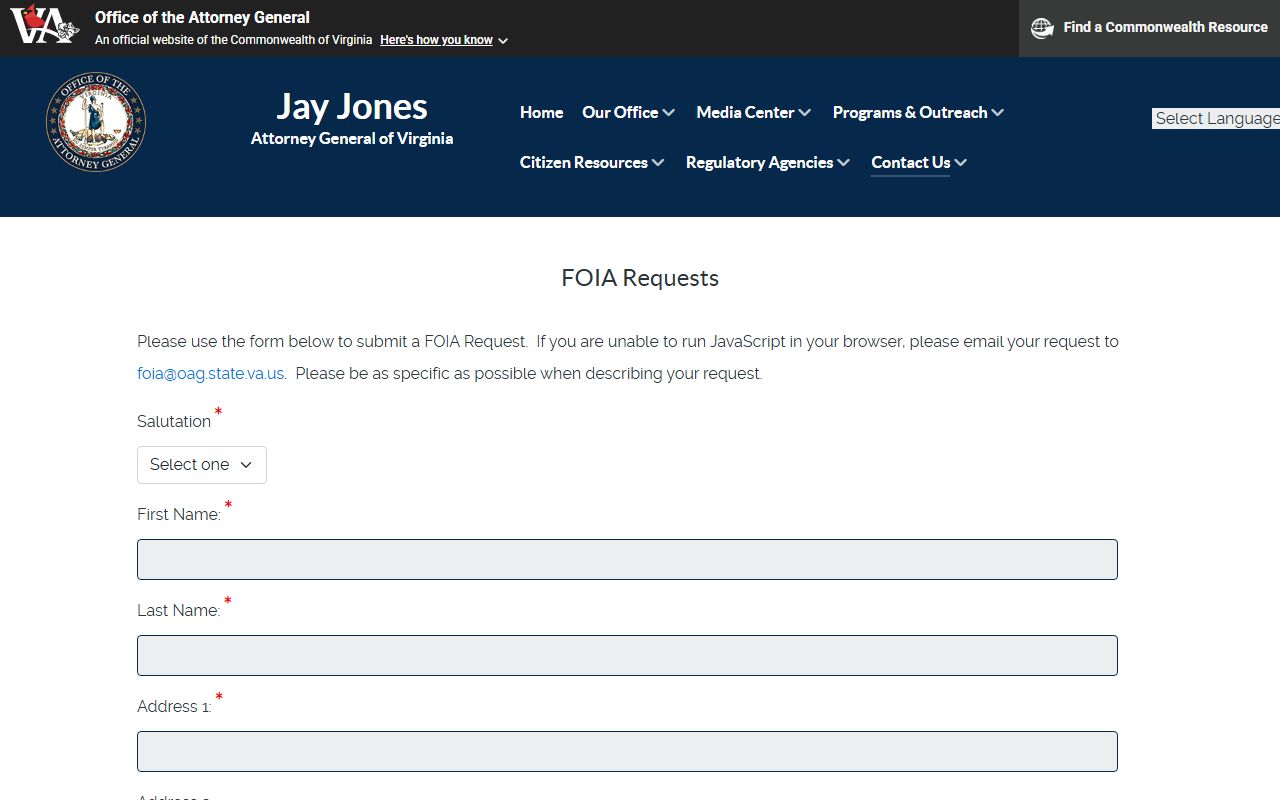Screen dimensions: 1280x800
Task: Focus the Last Name input field
Action: point(627,656)
